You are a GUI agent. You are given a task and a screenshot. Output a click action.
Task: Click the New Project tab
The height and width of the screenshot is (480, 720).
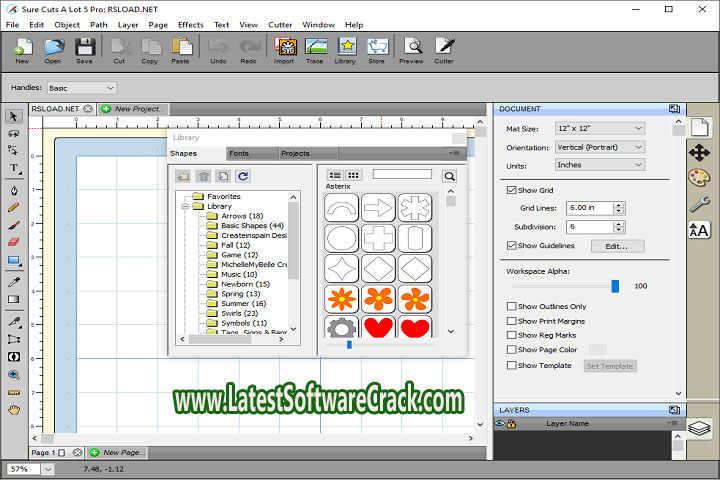tap(133, 109)
